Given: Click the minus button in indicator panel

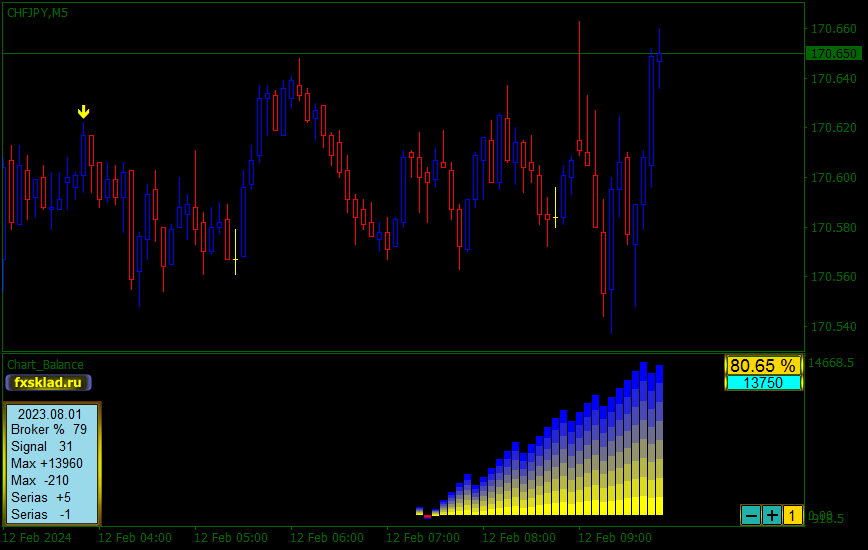Looking at the screenshot, I should click(751, 516).
